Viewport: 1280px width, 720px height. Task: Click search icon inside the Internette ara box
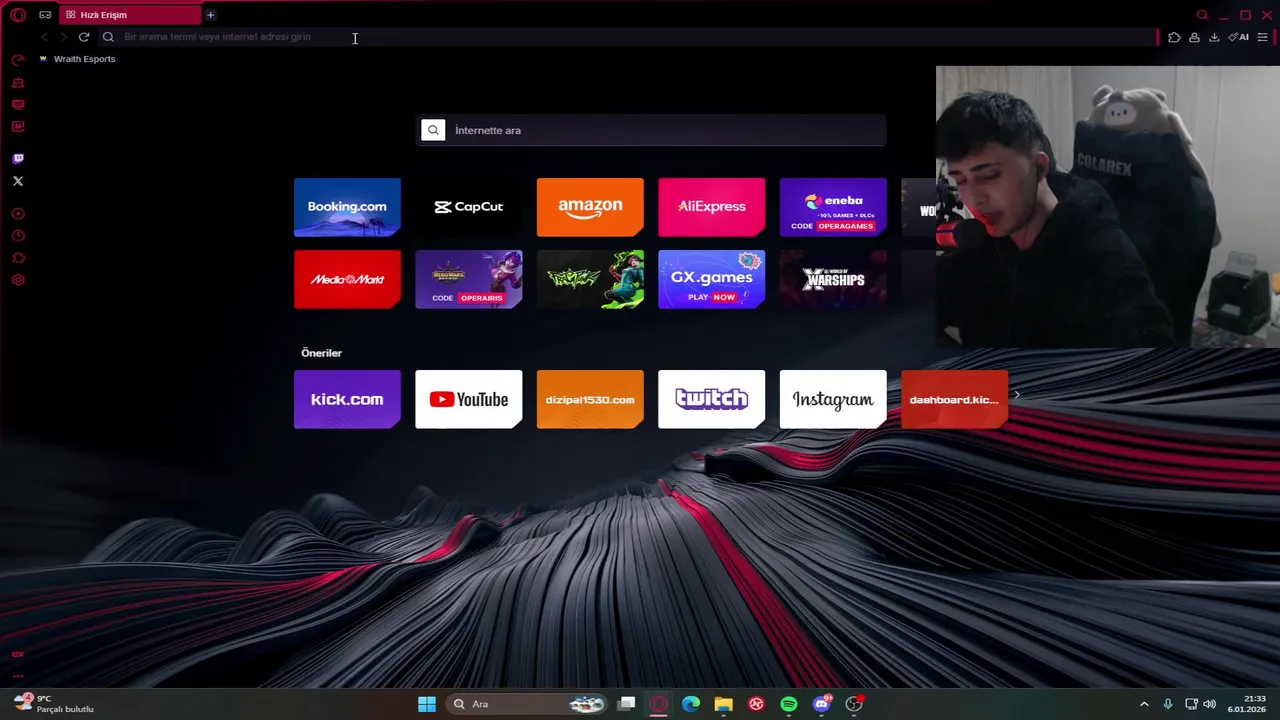[433, 130]
